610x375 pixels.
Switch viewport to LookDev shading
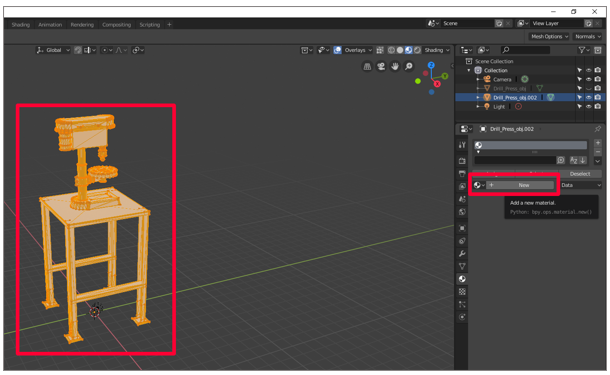tap(408, 50)
